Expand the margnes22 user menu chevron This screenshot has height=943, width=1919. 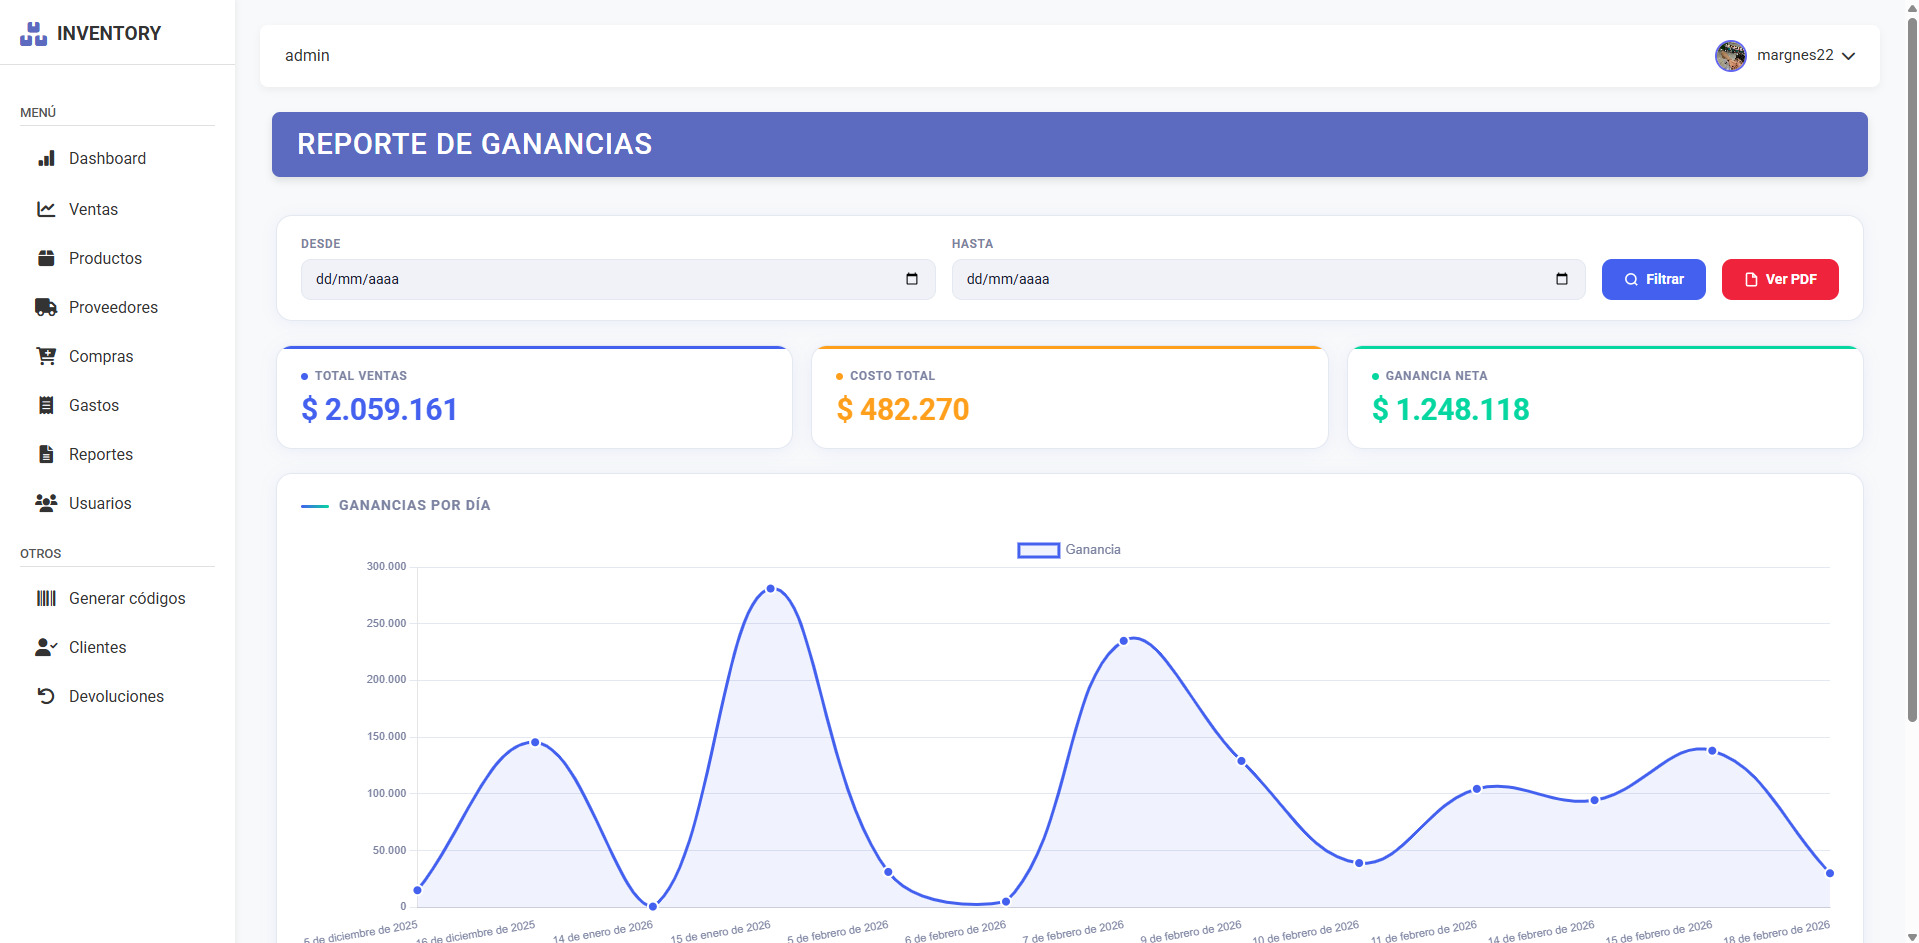1848,56
